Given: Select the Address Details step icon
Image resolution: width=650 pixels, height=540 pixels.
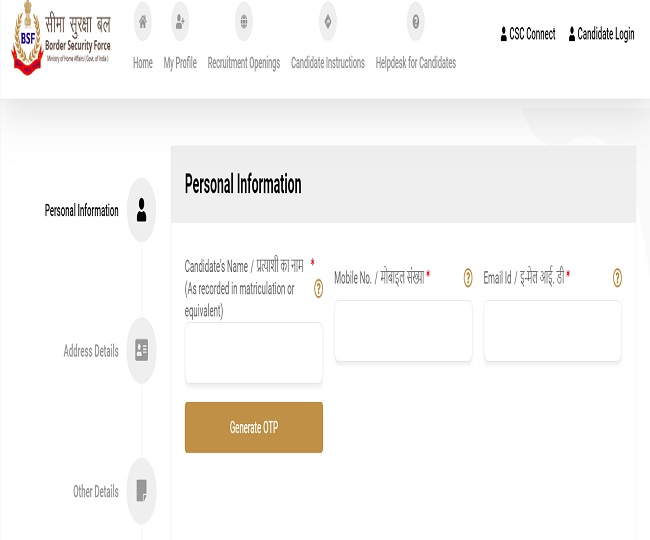Looking at the screenshot, I should [x=141, y=350].
